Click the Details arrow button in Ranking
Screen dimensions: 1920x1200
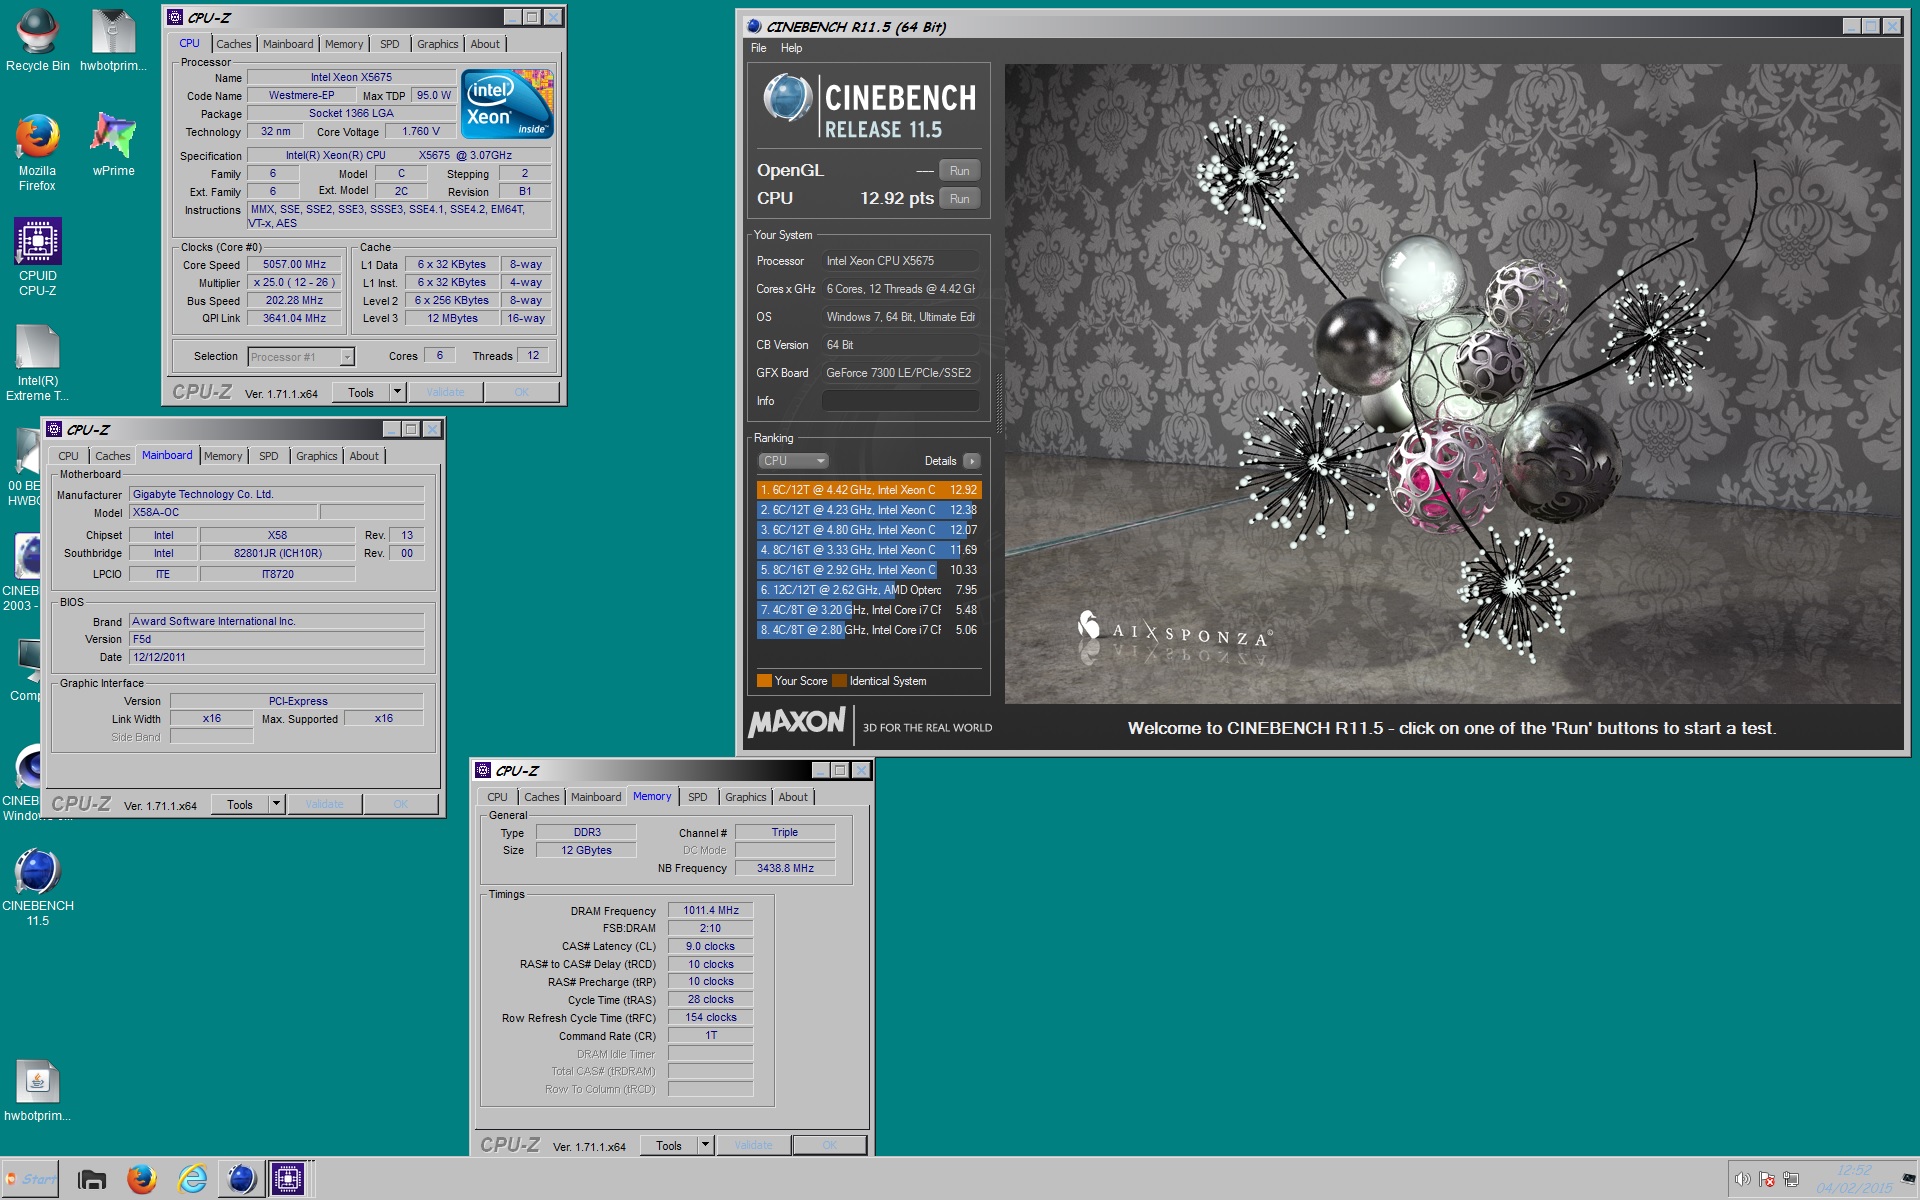click(972, 461)
